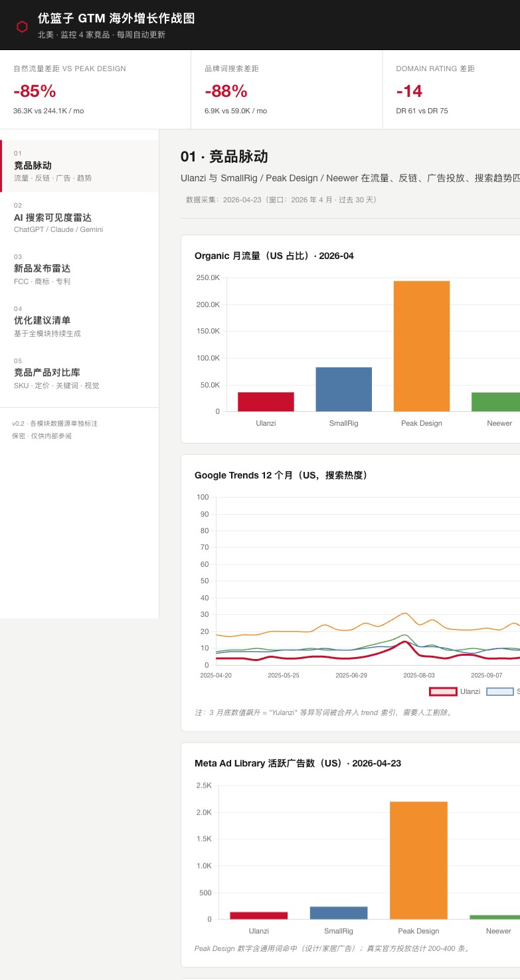The image size is (520, 980).
Task: Click the -14 Domain Rating gap value
Action: [409, 91]
